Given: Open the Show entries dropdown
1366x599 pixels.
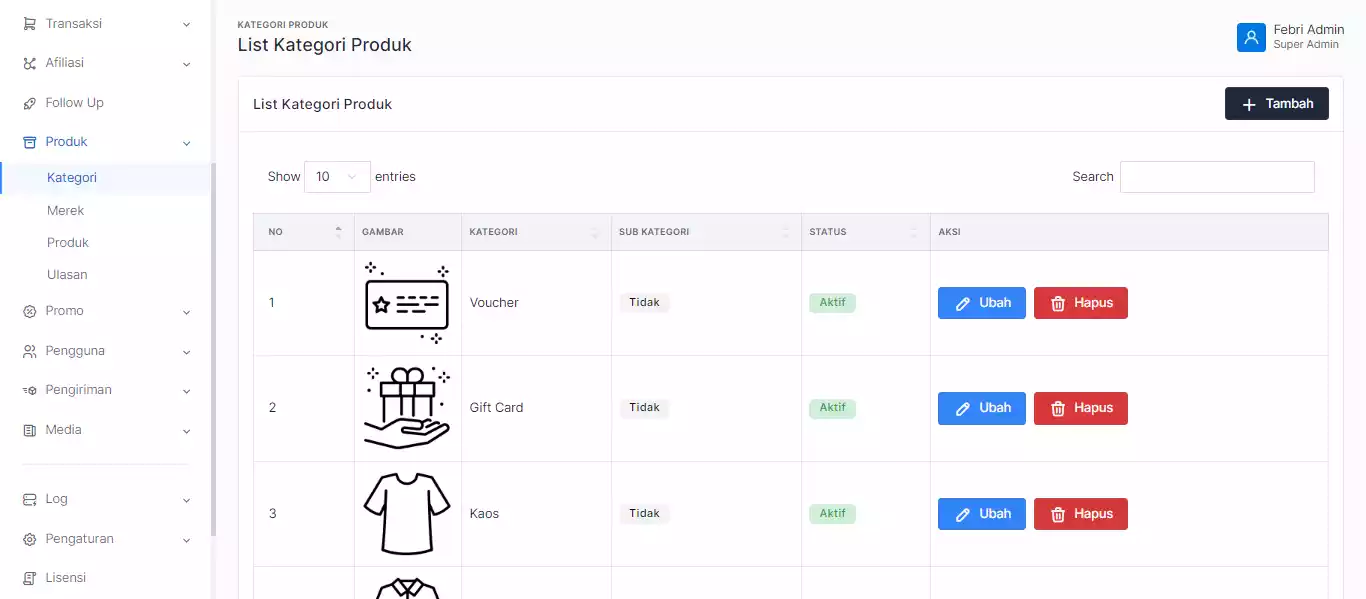Looking at the screenshot, I should [337, 177].
